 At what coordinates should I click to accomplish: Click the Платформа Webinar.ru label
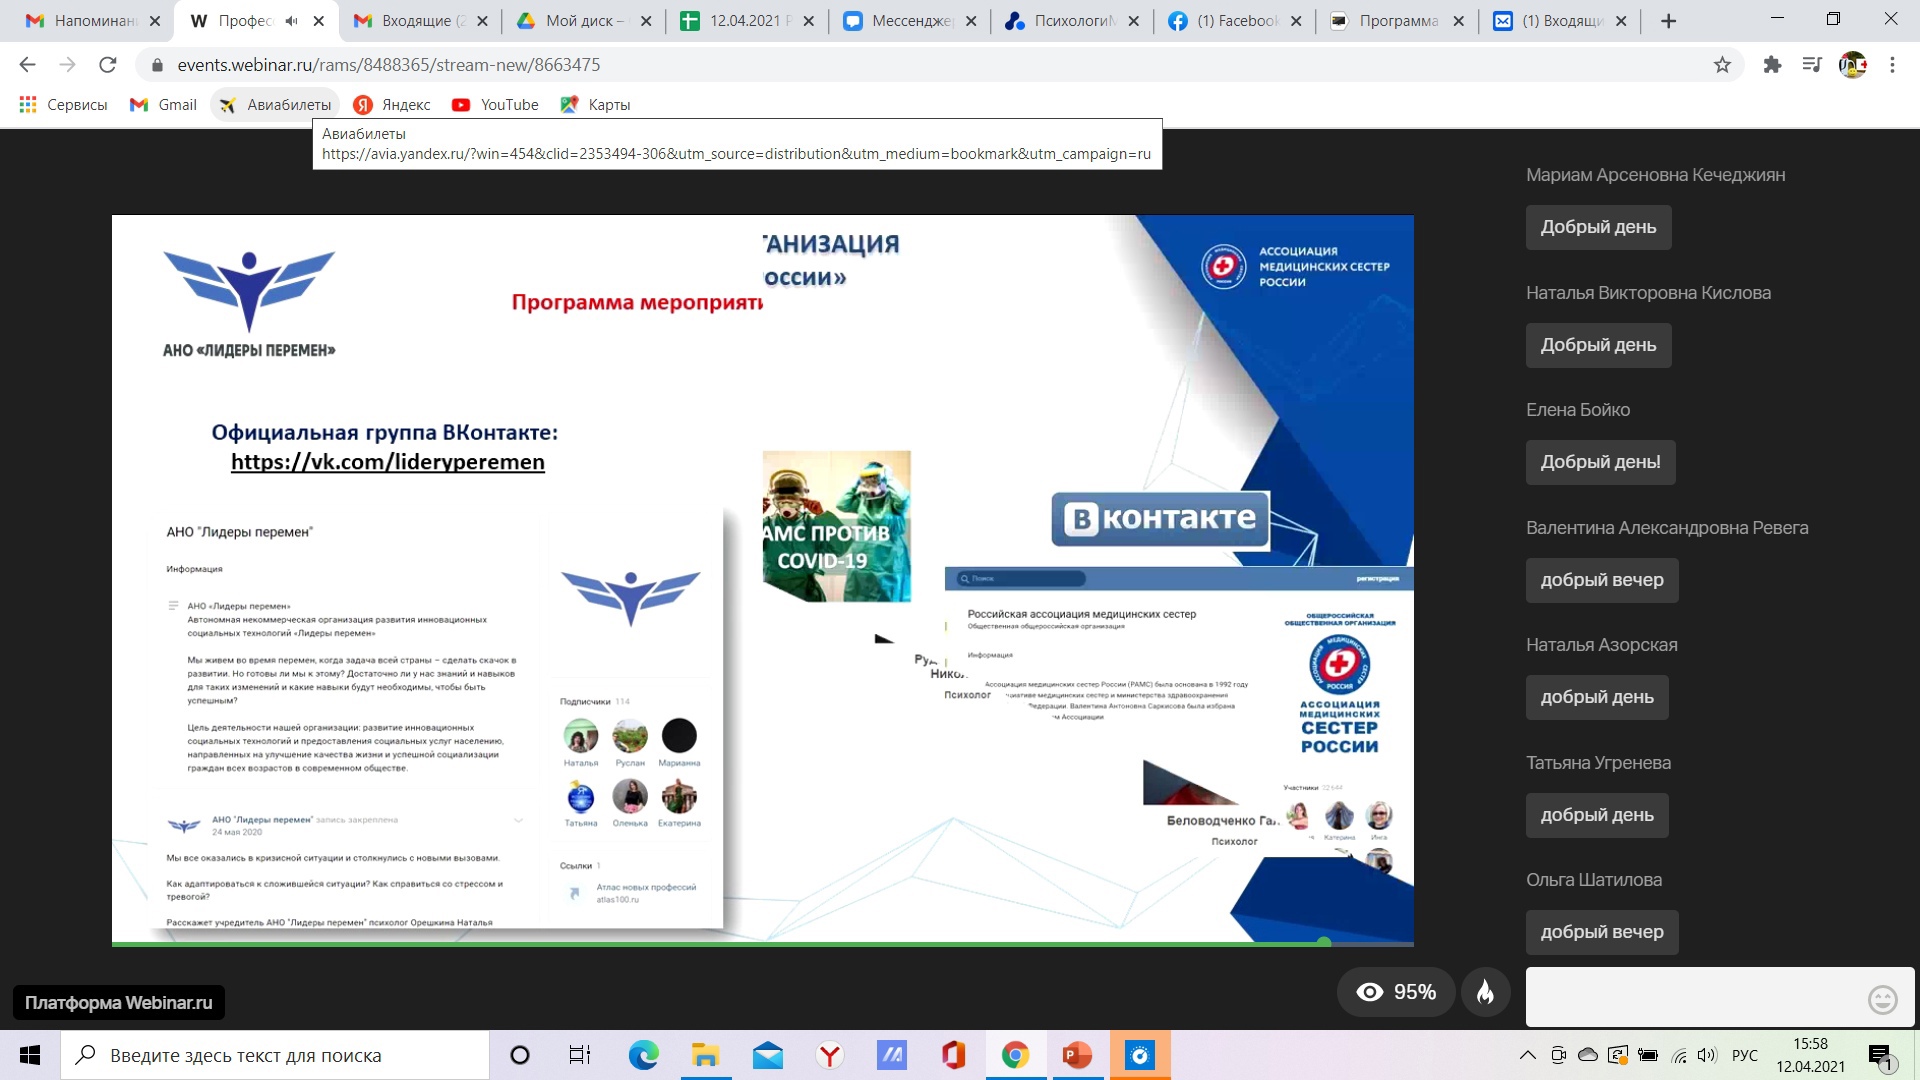(118, 1002)
